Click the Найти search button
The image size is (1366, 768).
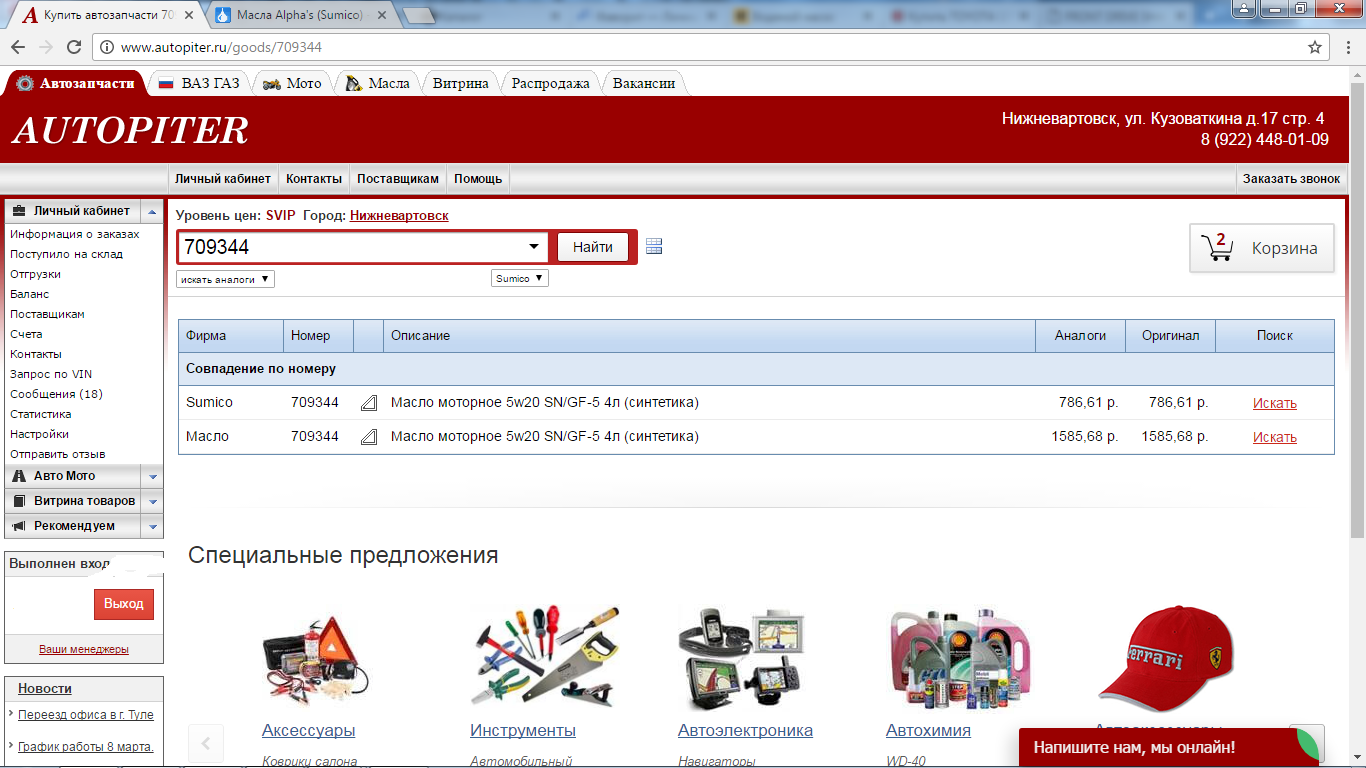point(593,247)
